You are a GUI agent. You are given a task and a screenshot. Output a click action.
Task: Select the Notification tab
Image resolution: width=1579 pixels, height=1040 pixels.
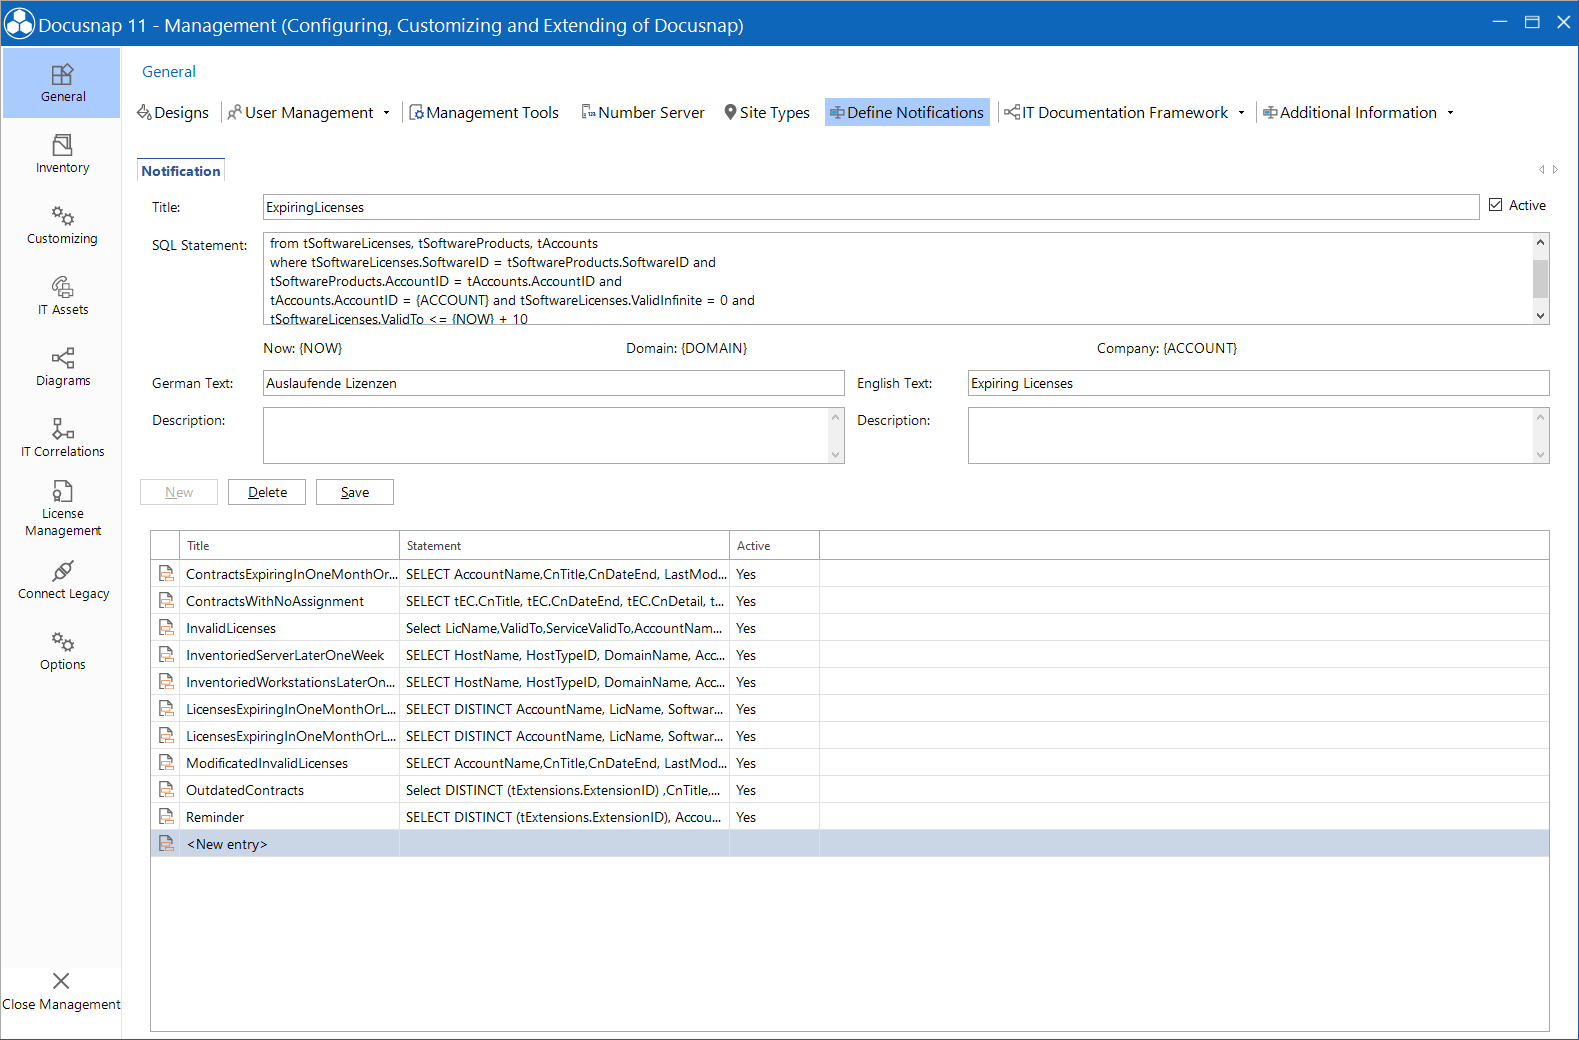click(x=181, y=171)
